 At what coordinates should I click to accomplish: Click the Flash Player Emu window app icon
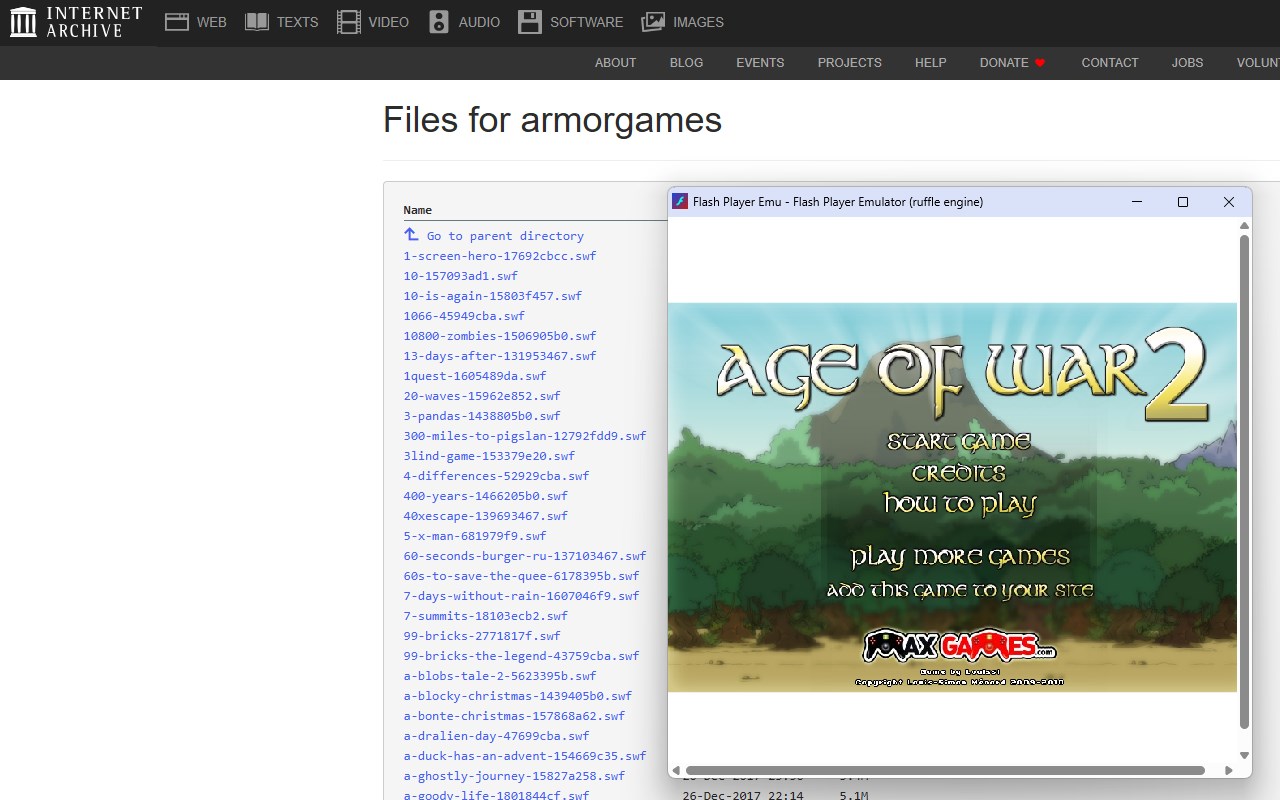tap(680, 202)
